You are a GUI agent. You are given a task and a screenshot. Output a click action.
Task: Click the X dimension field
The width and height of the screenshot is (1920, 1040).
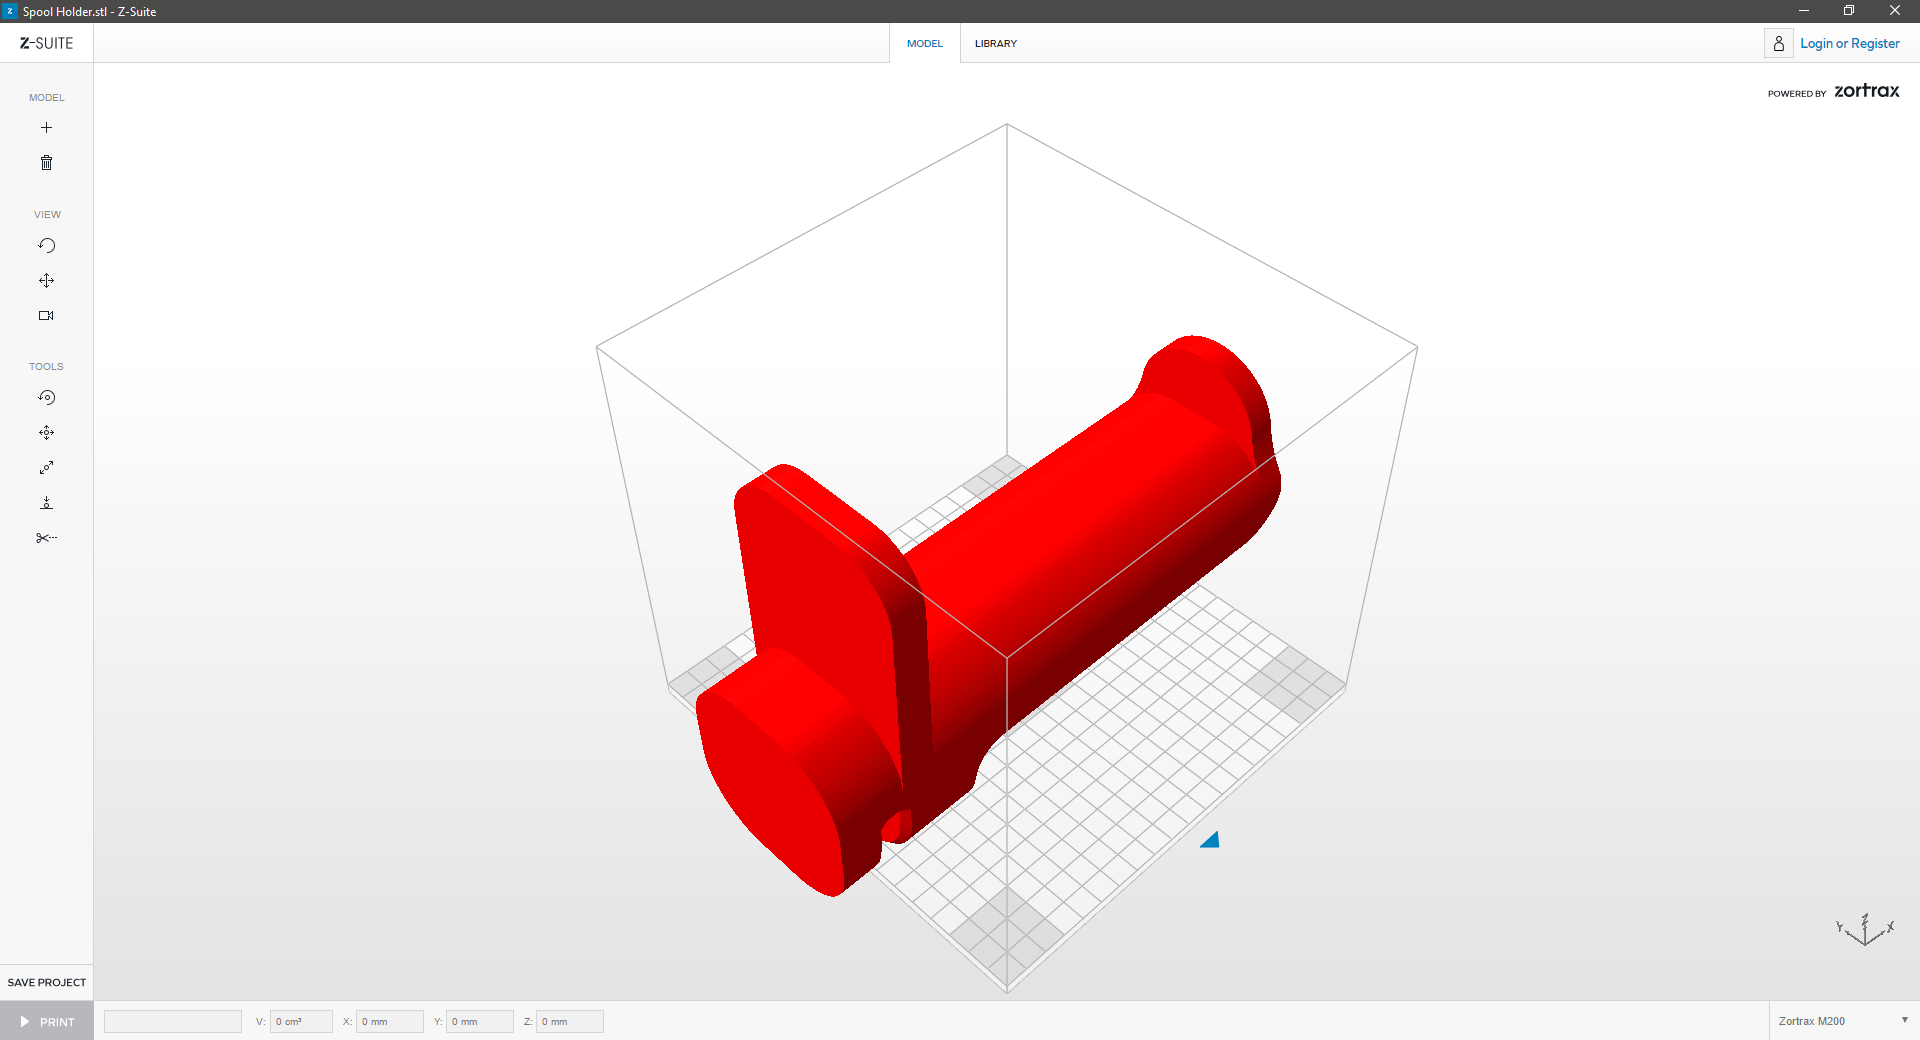tap(389, 1021)
